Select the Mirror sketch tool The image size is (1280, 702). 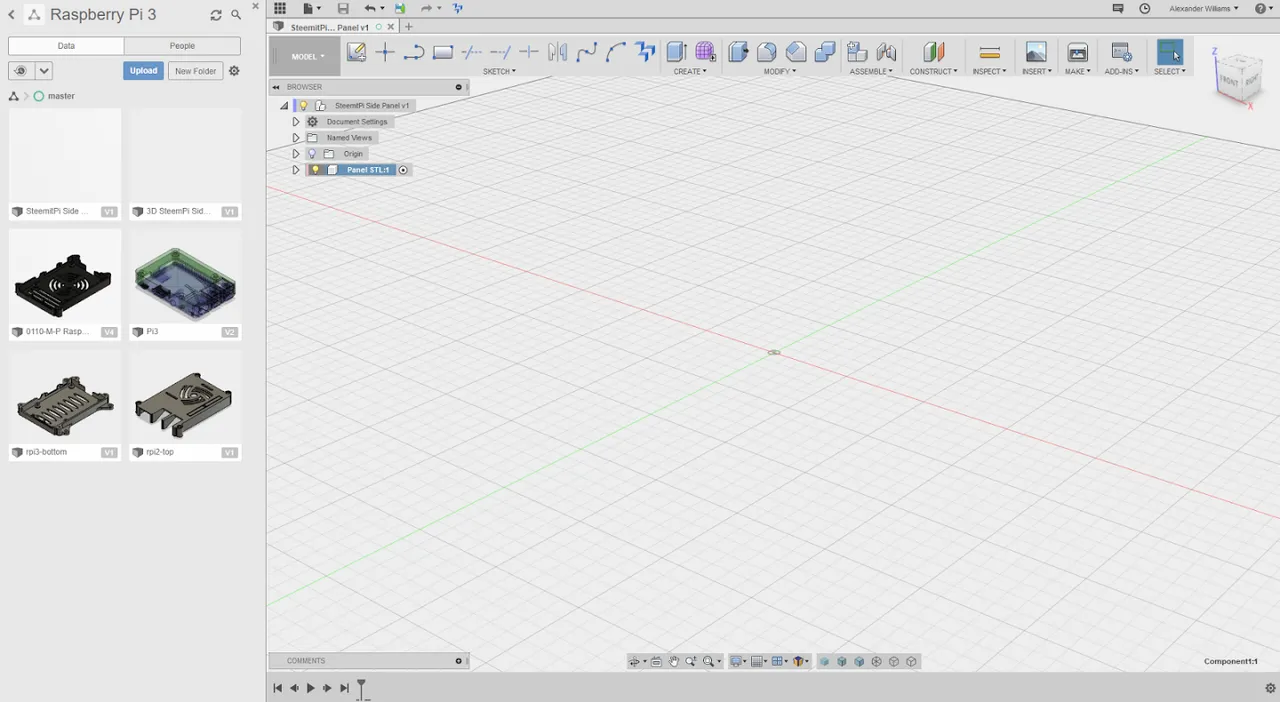[558, 52]
